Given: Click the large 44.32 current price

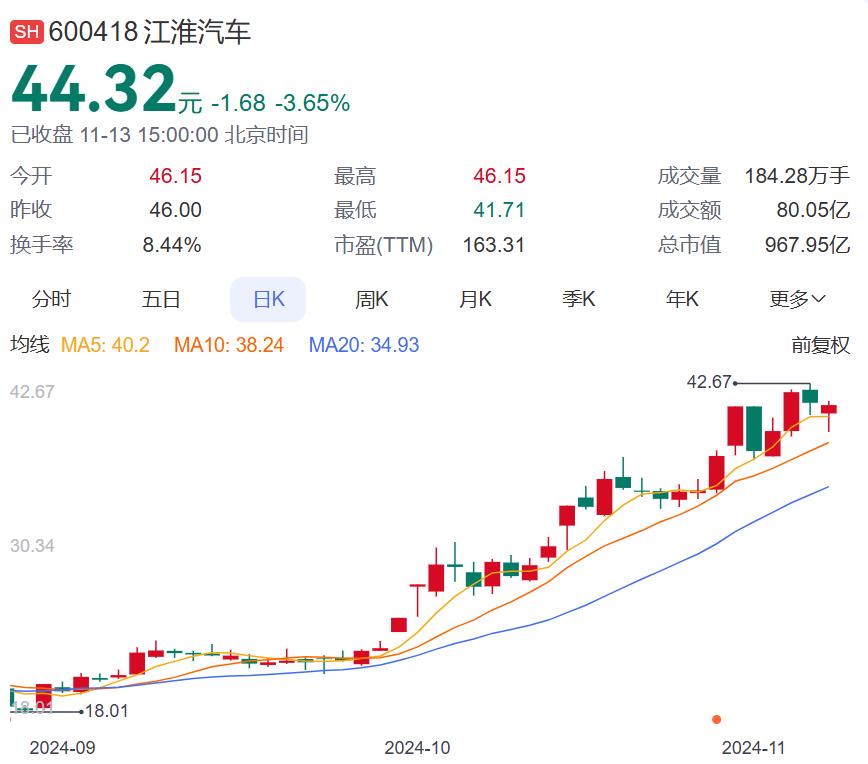Looking at the screenshot, I should click(93, 90).
